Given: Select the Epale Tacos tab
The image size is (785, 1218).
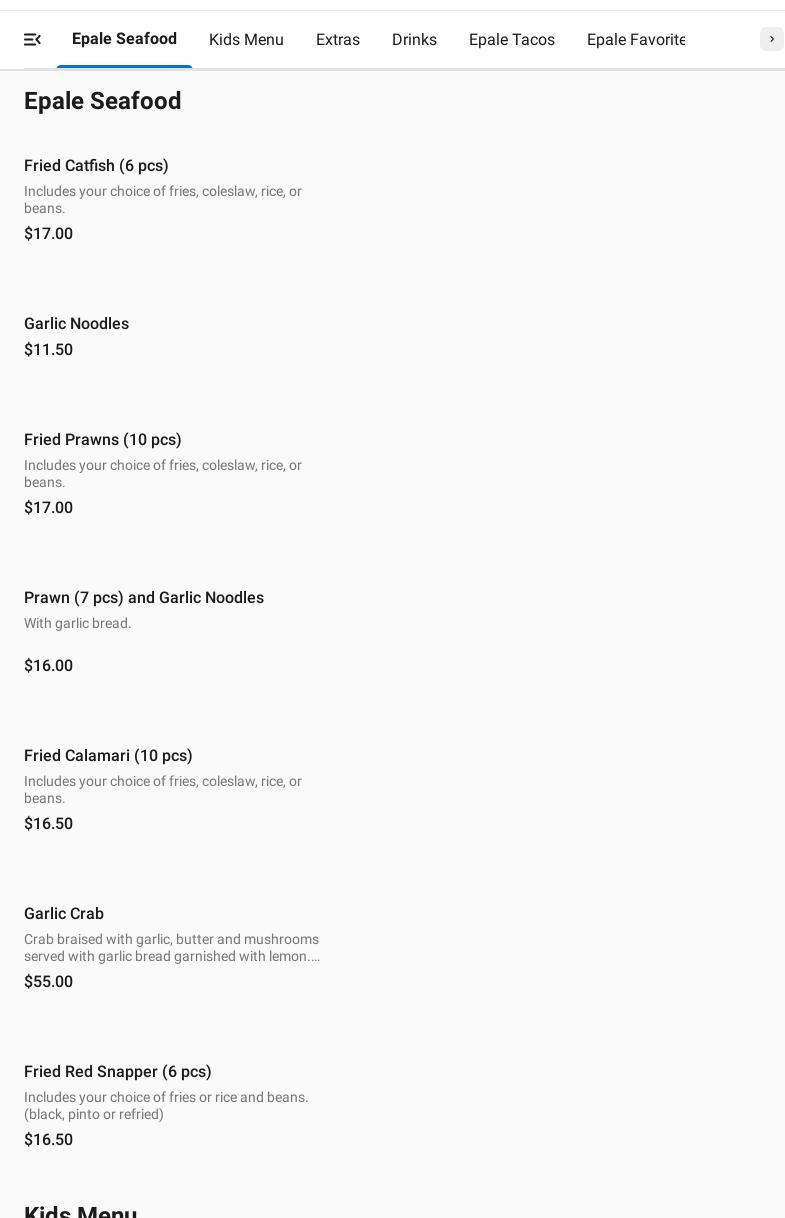Looking at the screenshot, I should point(511,40).
